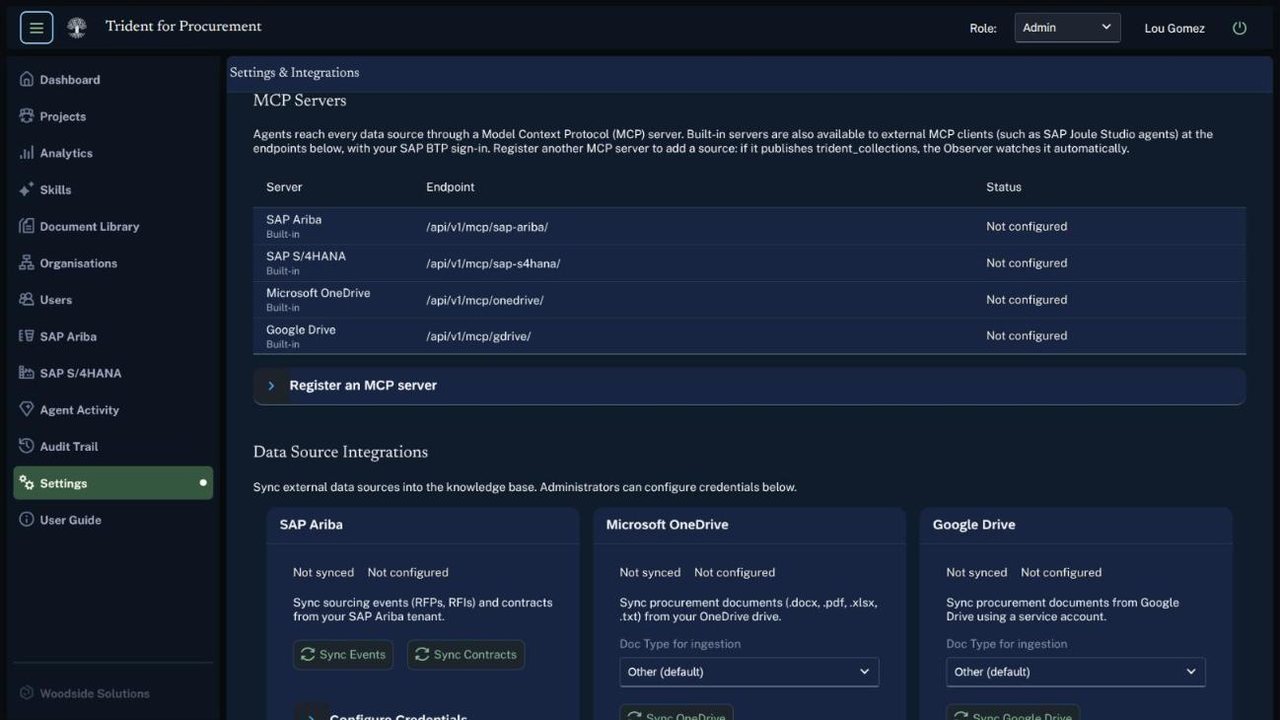This screenshot has width=1280, height=720.
Task: Open the Role dropdown
Action: coord(1067,28)
